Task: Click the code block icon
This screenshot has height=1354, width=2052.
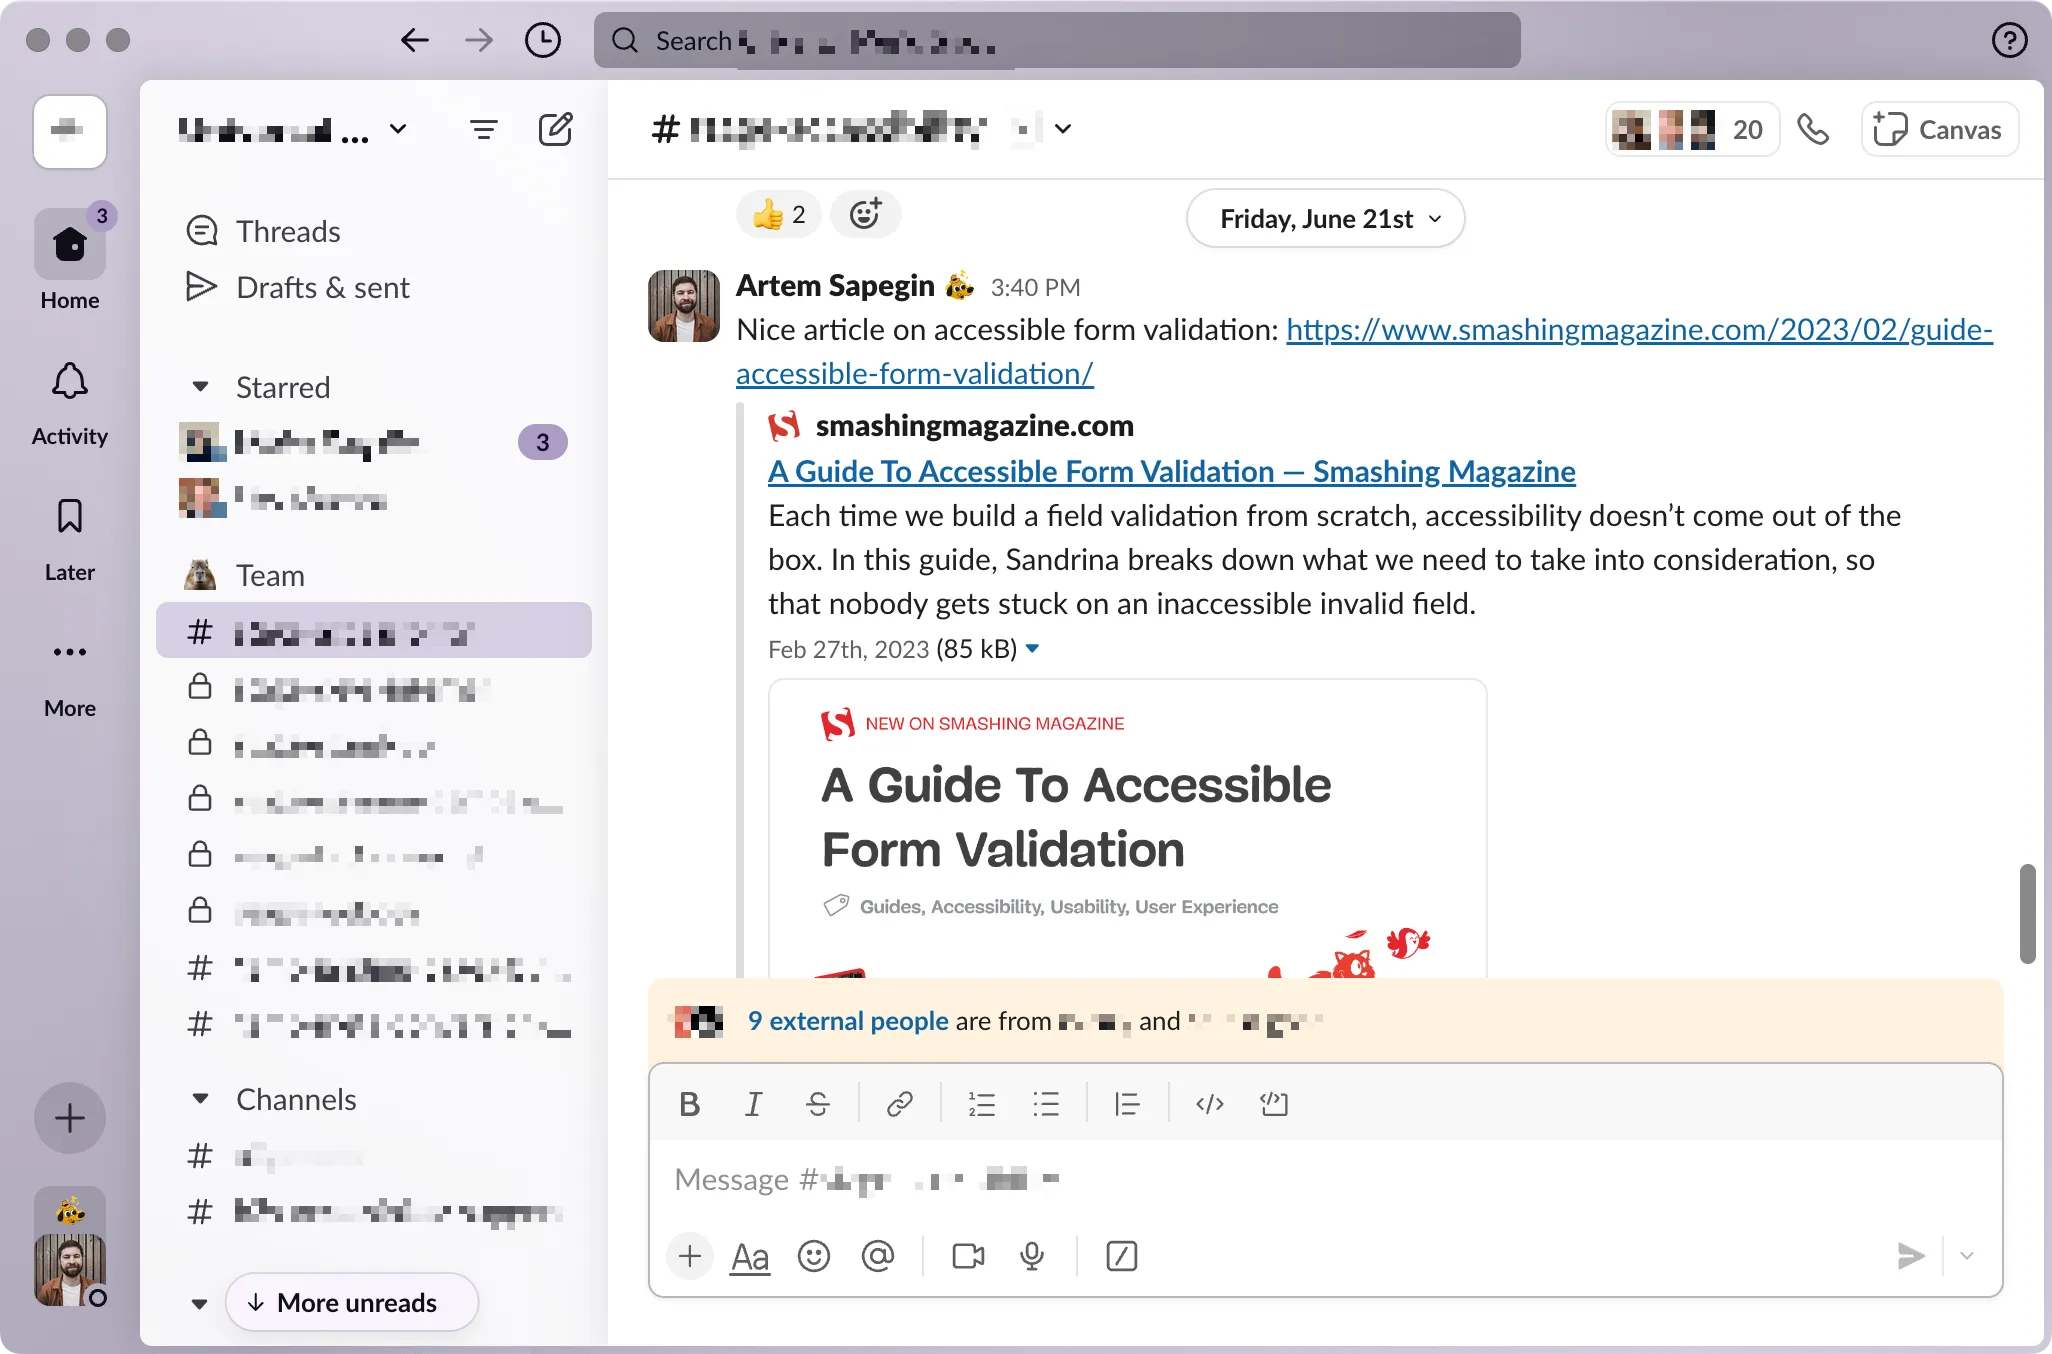Action: (x=1274, y=1102)
